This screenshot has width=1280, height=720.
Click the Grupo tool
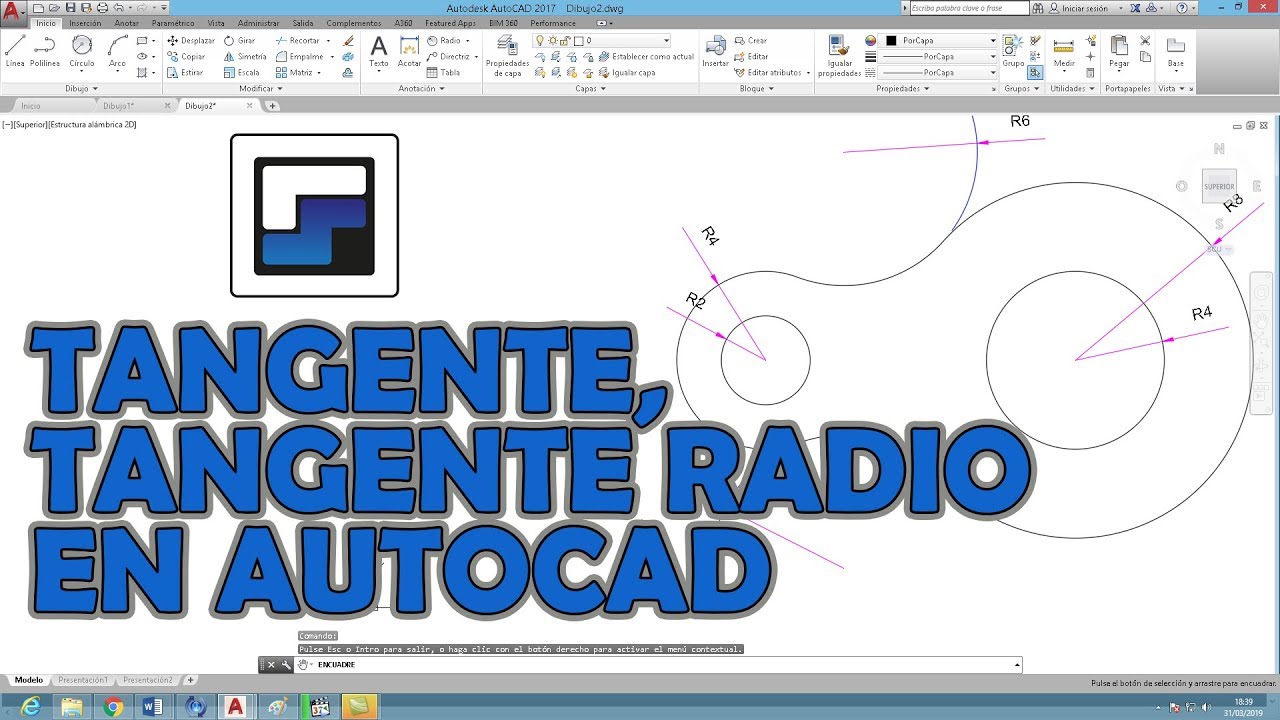1014,52
